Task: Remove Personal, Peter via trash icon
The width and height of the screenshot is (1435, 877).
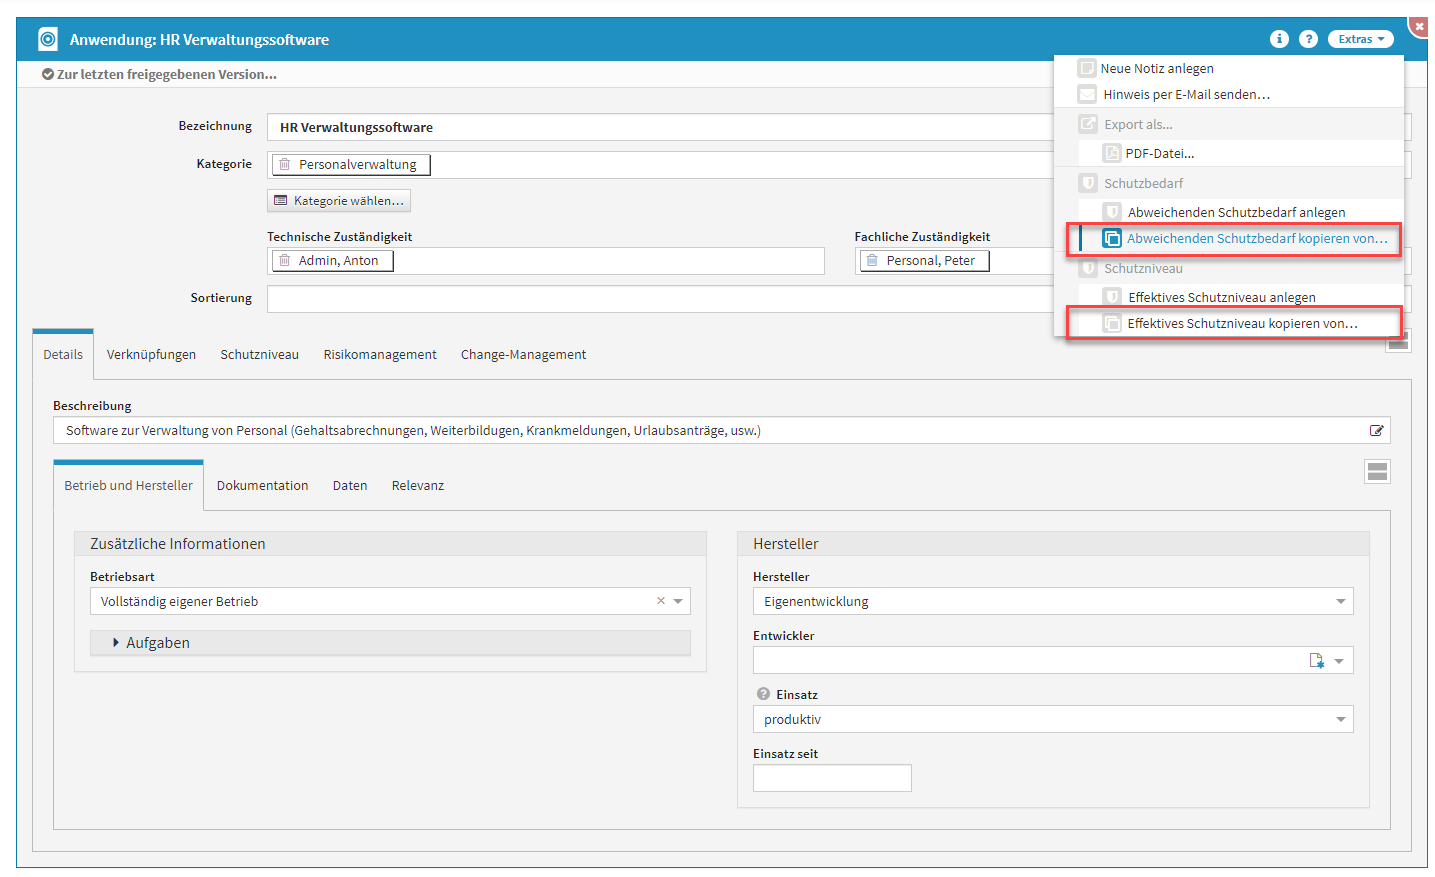Action: click(872, 261)
